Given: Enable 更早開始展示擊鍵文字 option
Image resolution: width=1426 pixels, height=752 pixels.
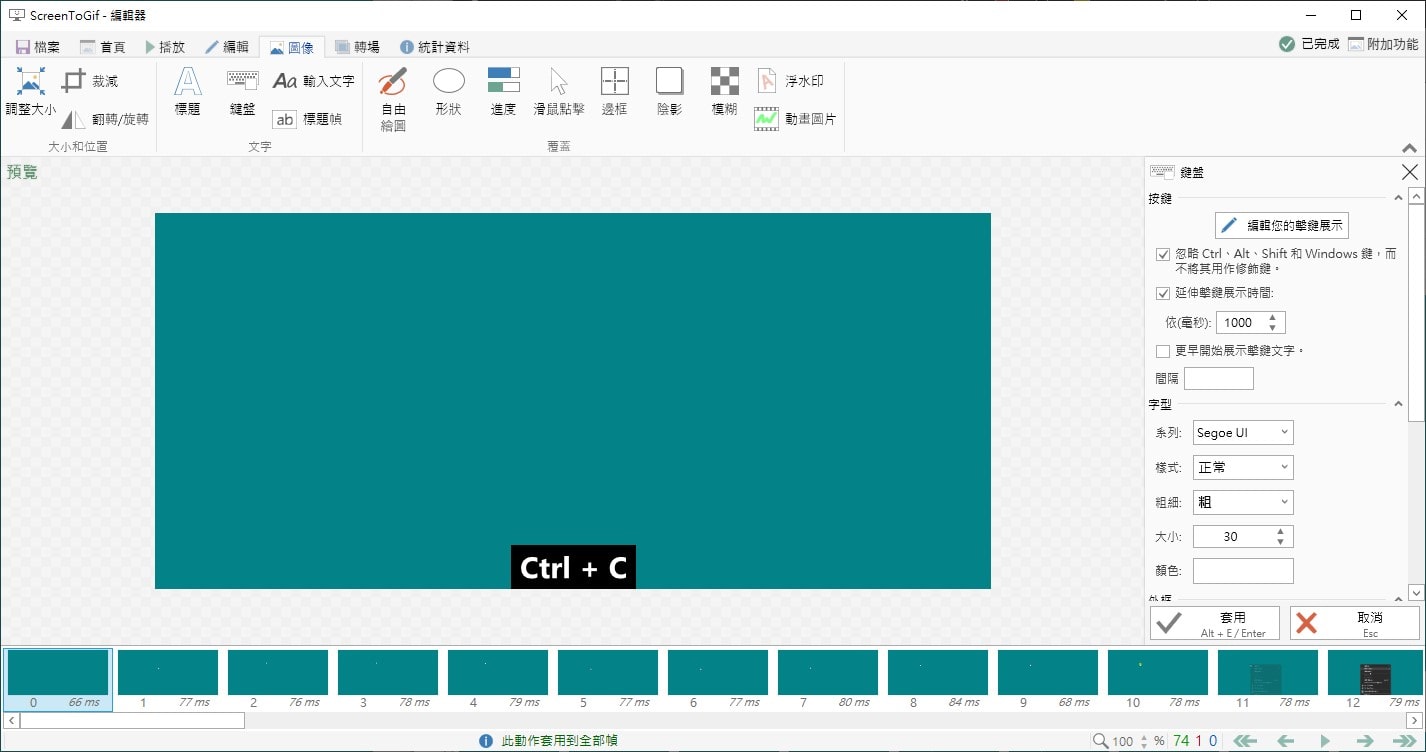Looking at the screenshot, I should tap(1162, 351).
